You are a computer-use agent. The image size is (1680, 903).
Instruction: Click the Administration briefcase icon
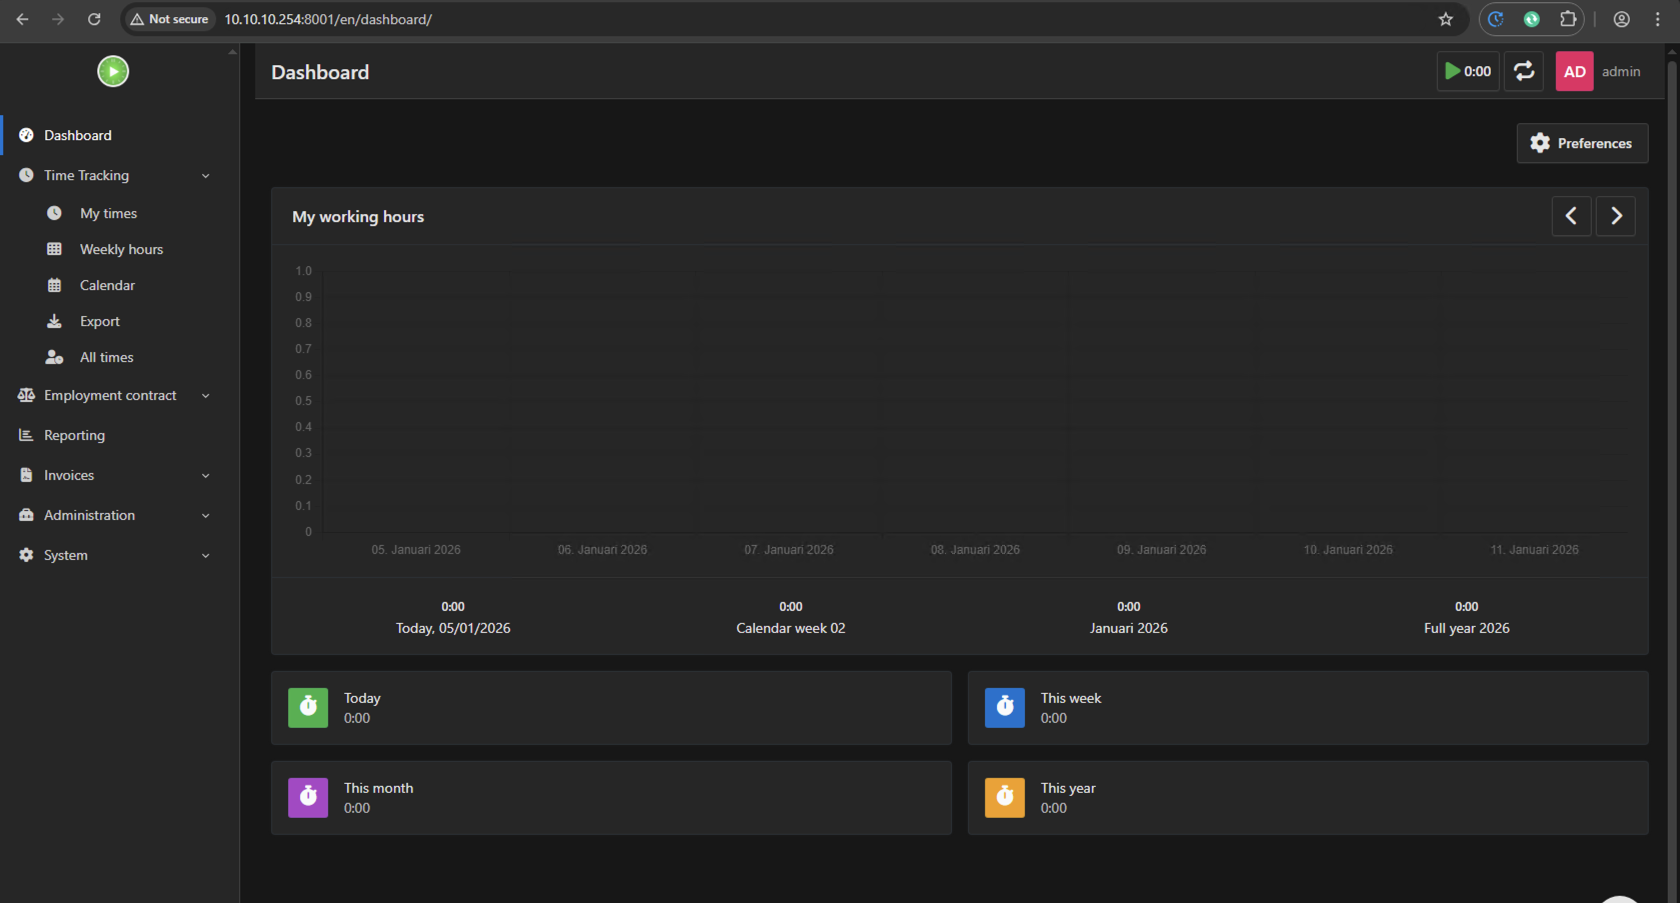click(x=26, y=515)
